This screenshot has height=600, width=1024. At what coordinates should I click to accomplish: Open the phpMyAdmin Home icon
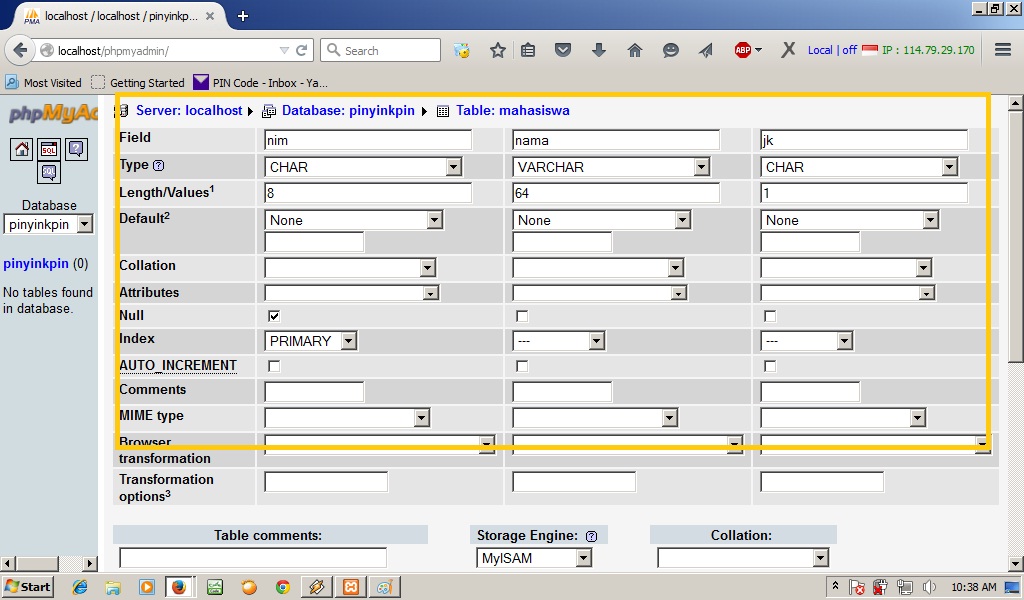pos(22,149)
